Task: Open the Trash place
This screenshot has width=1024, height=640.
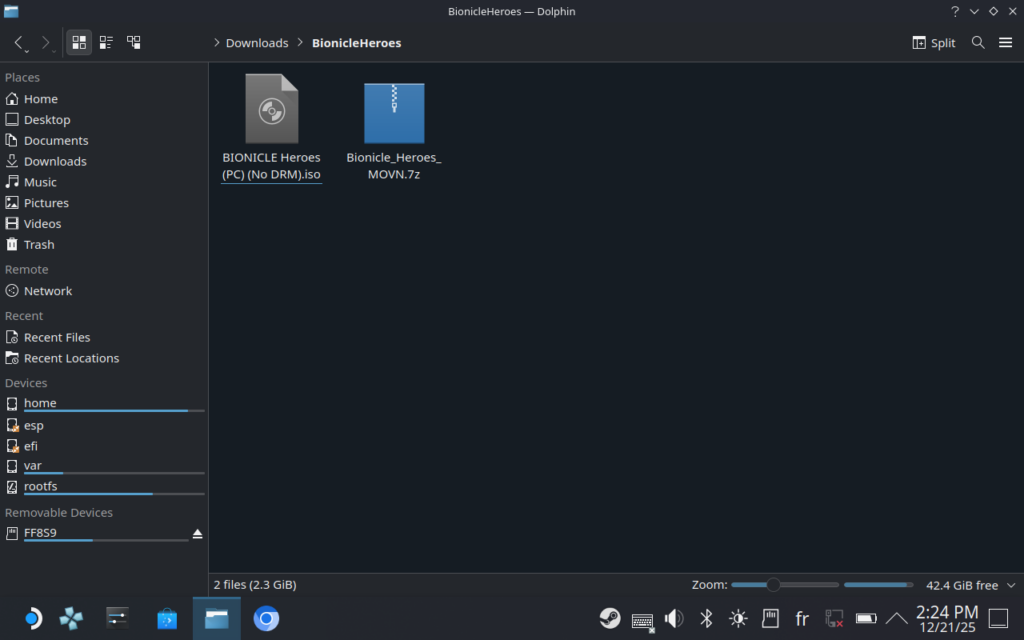Action: point(39,245)
